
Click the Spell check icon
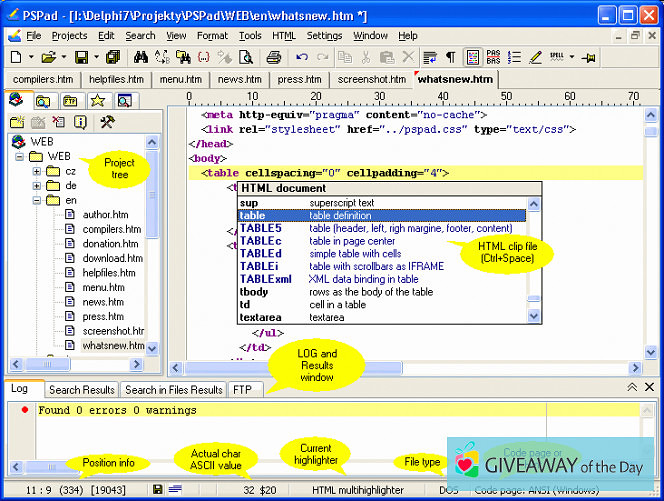click(556, 57)
